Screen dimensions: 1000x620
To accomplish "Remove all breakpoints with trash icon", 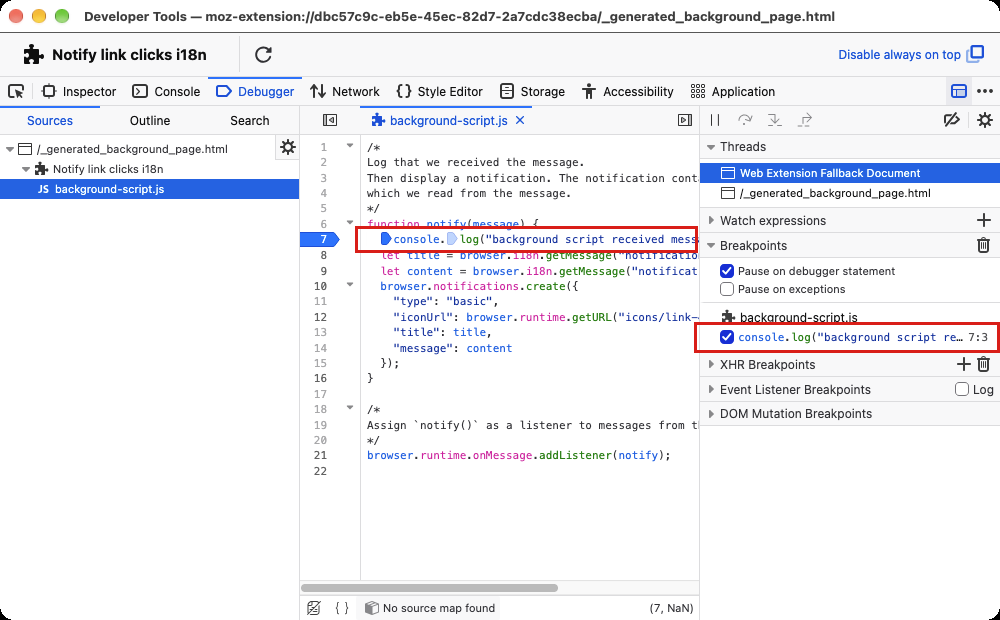I will tap(984, 245).
